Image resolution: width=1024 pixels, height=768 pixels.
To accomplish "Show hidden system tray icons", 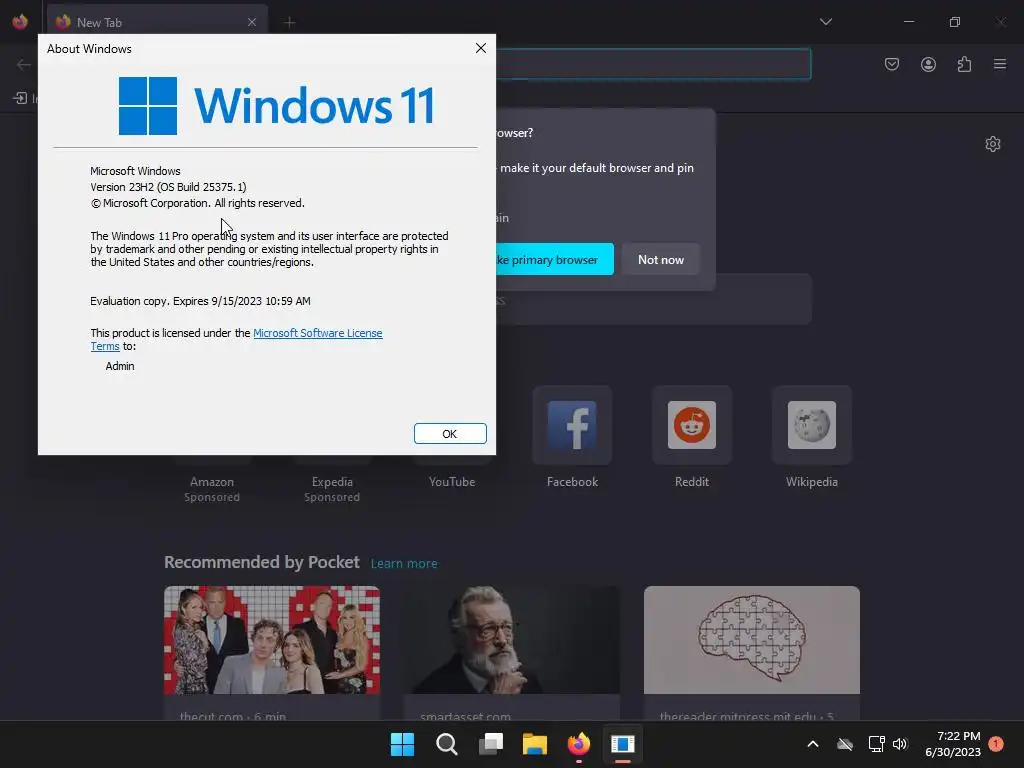I will pyautogui.click(x=813, y=744).
